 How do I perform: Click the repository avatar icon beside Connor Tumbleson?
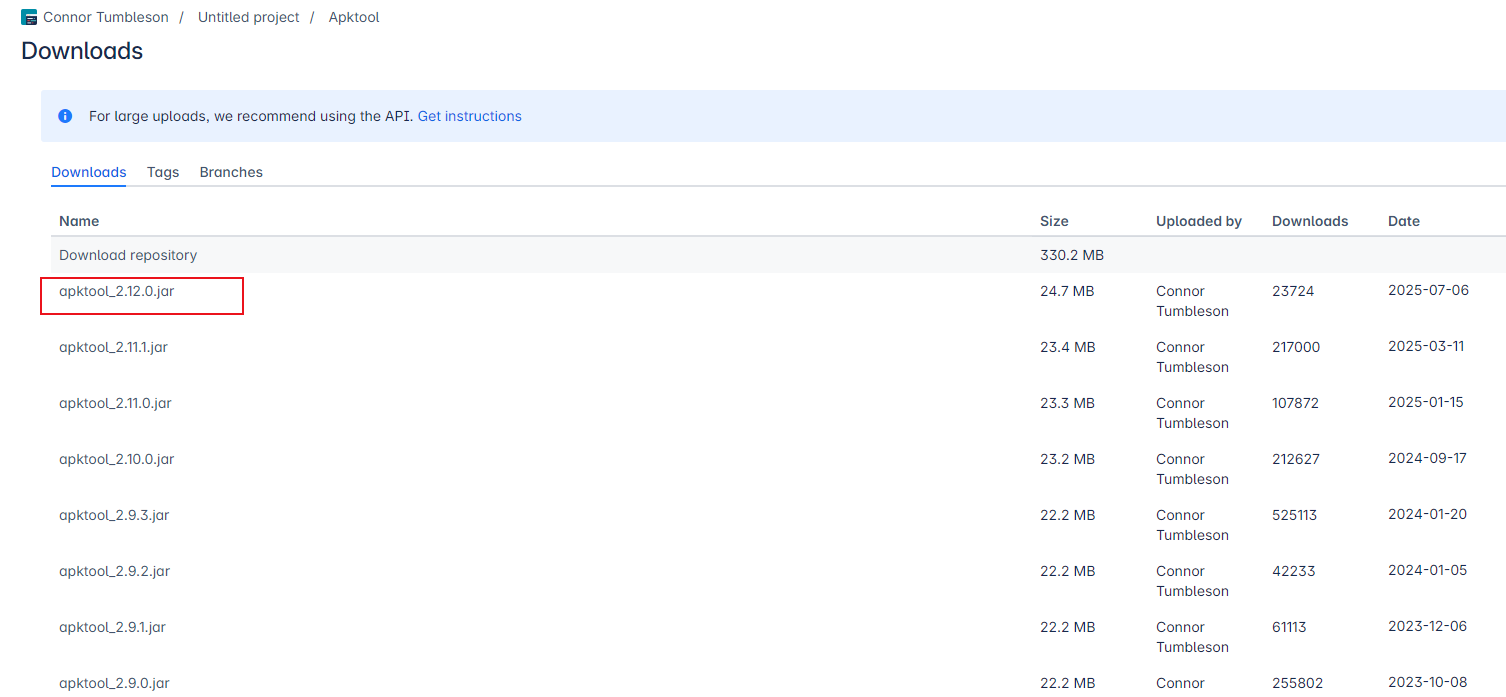29,17
